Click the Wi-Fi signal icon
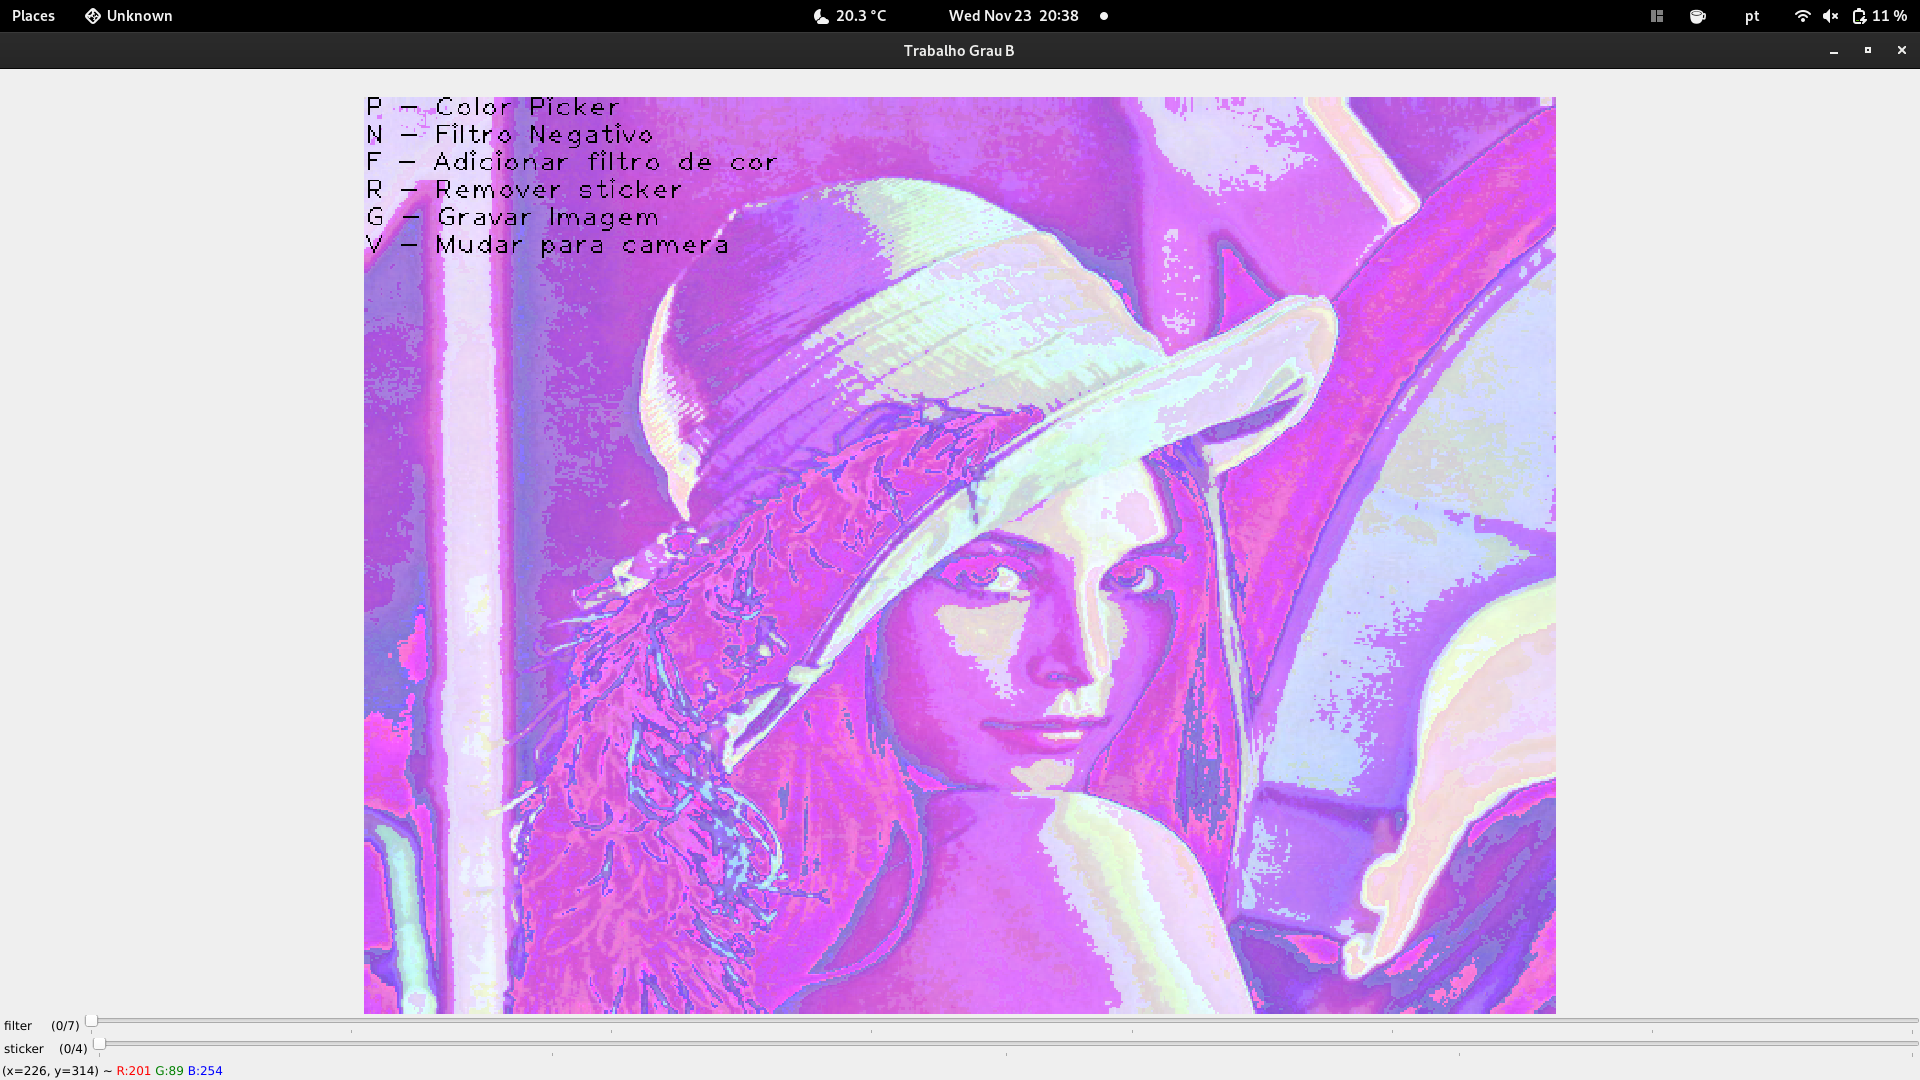Screen dimensions: 1920x1080 point(1802,16)
